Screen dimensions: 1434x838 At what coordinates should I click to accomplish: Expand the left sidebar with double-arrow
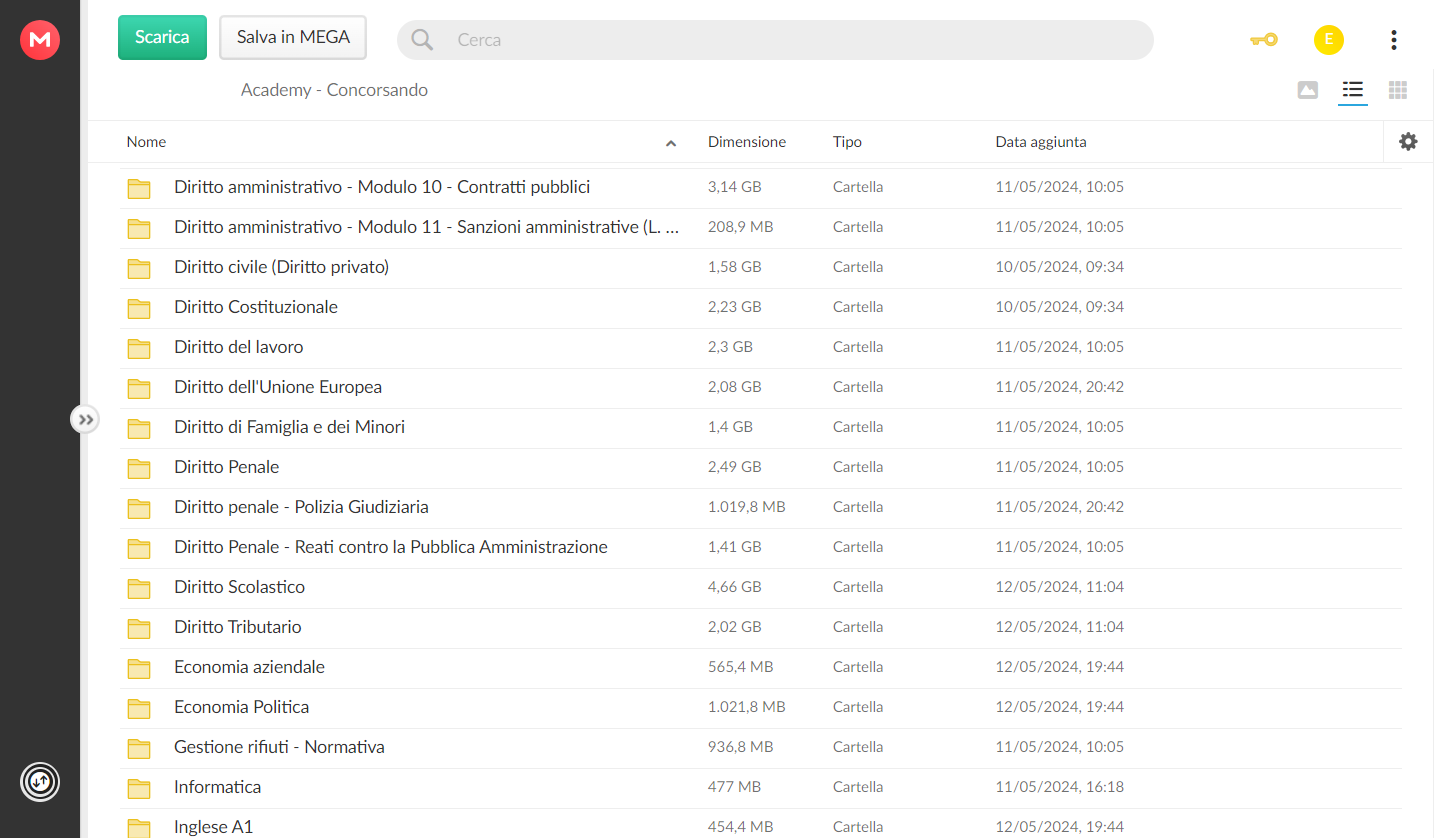pos(85,420)
